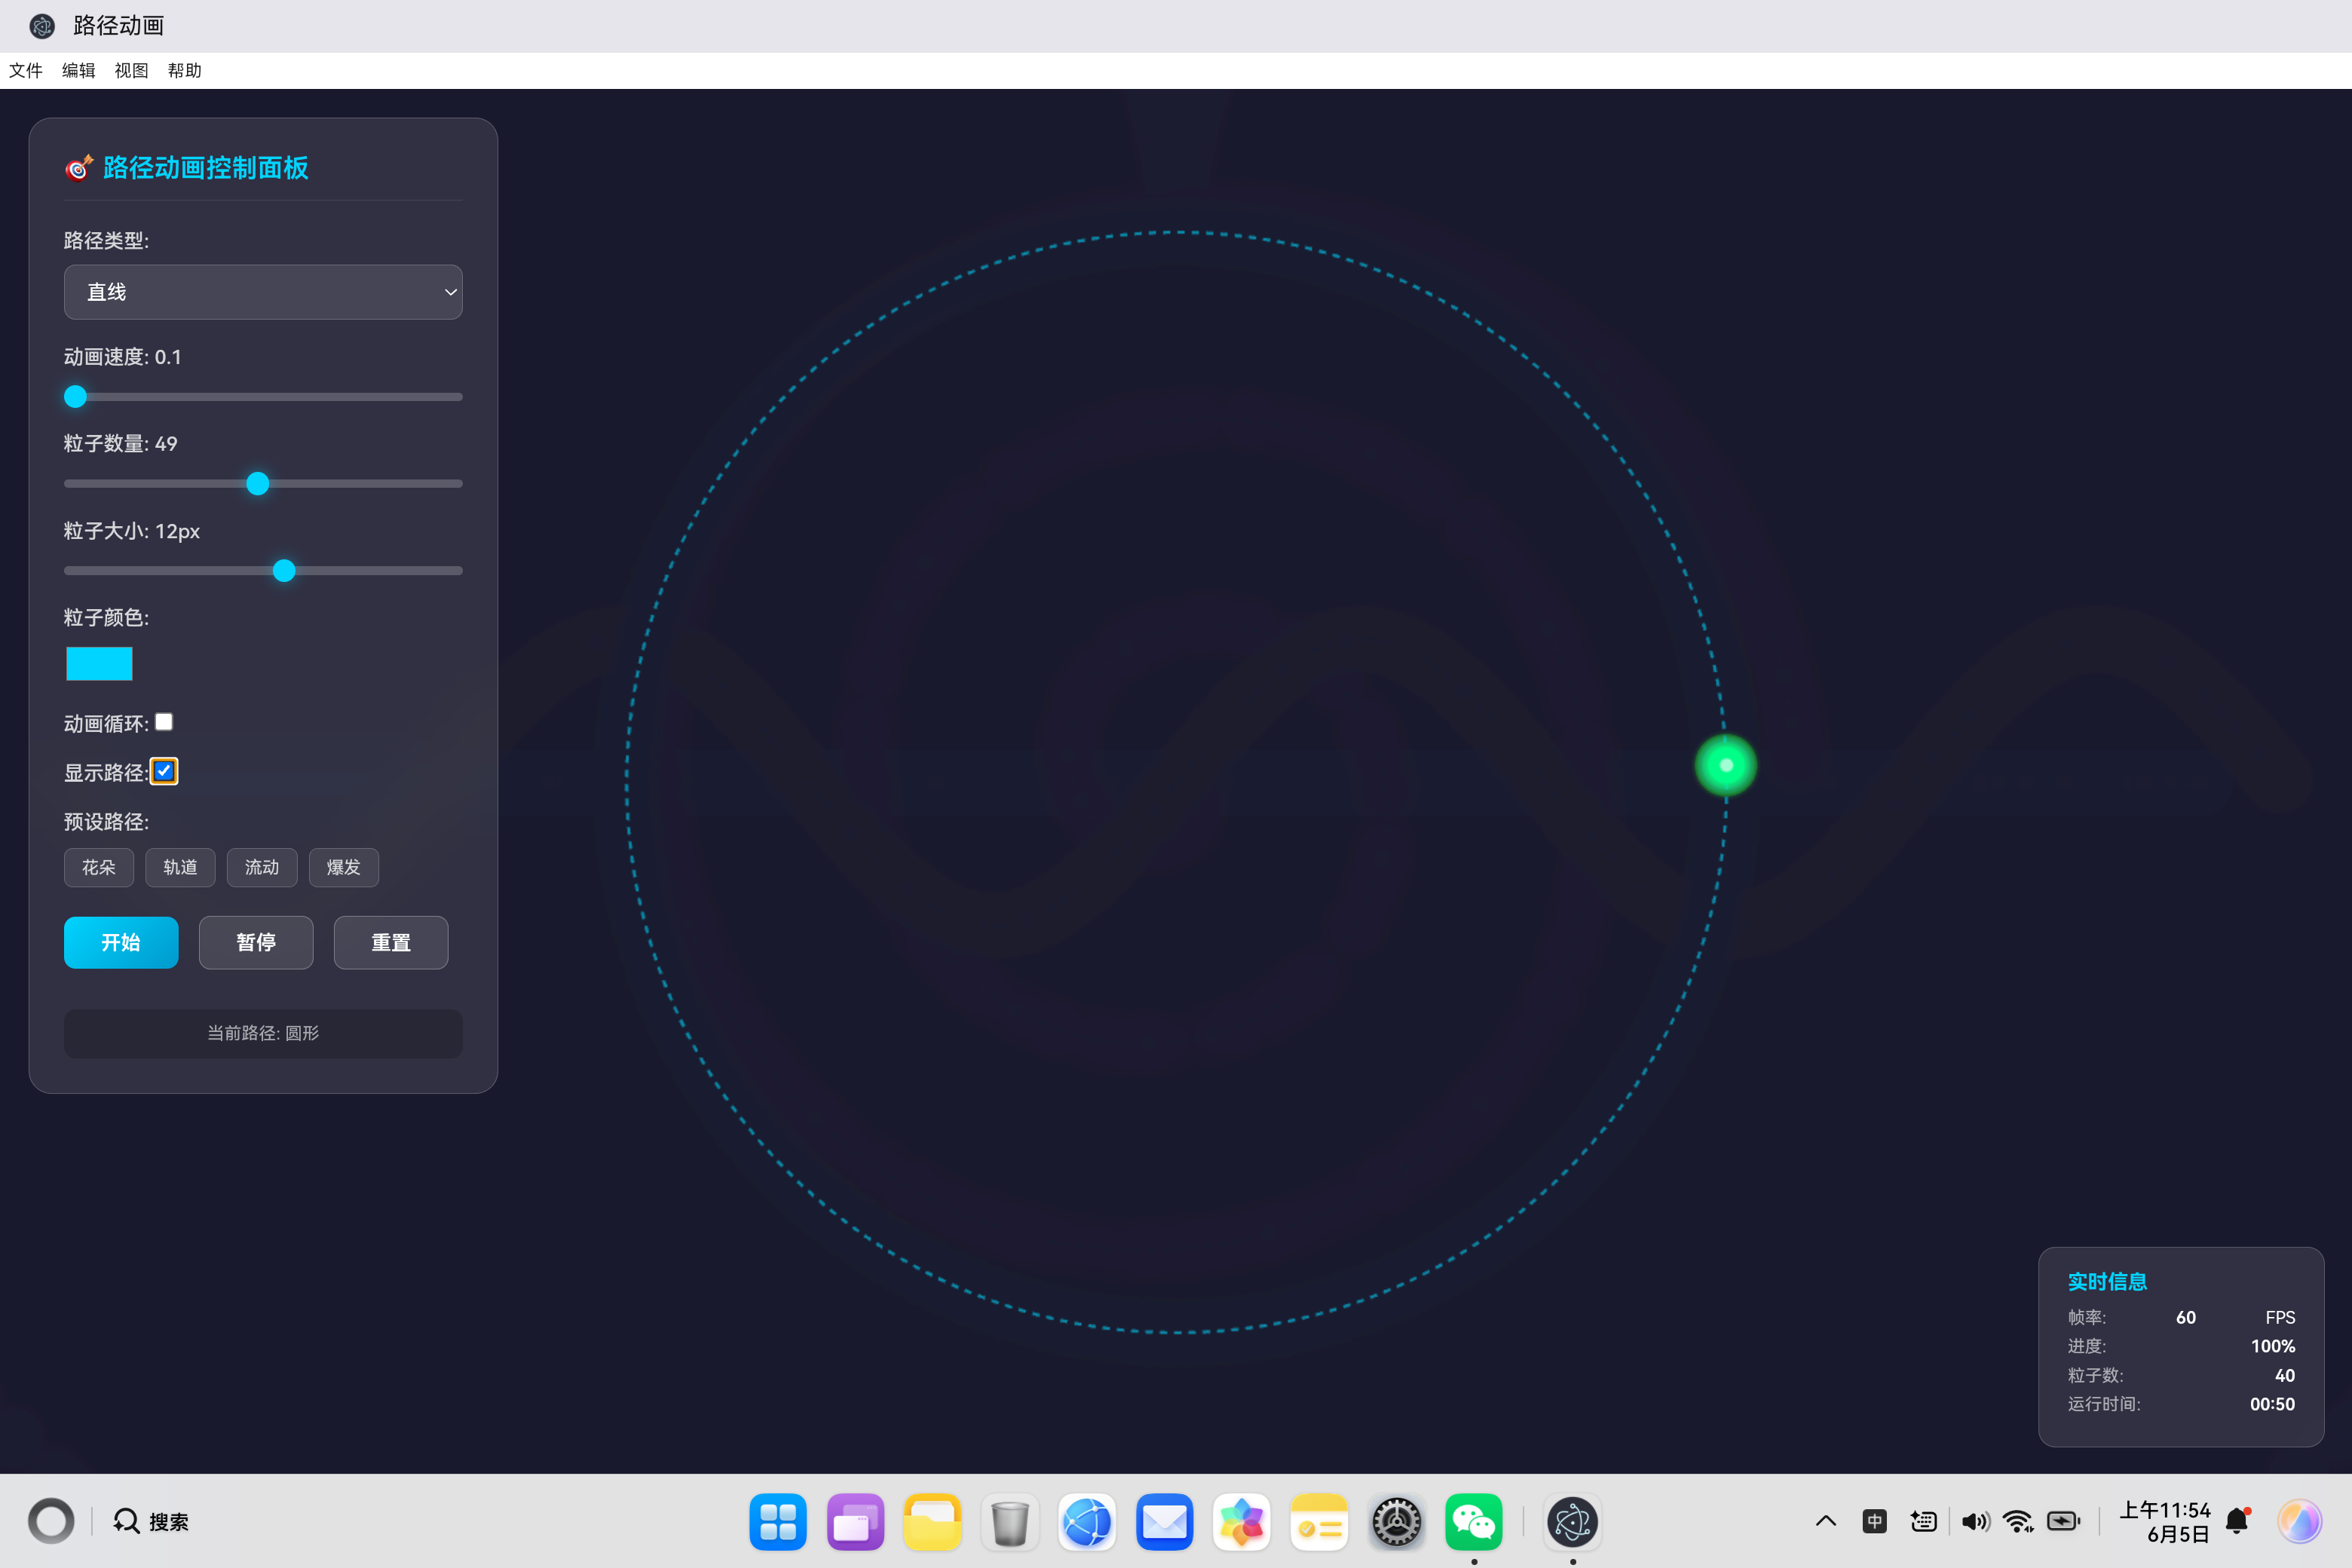Adjust the 动画速度 slider handle
Viewport: 2352px width, 1568px height.
click(x=75, y=397)
